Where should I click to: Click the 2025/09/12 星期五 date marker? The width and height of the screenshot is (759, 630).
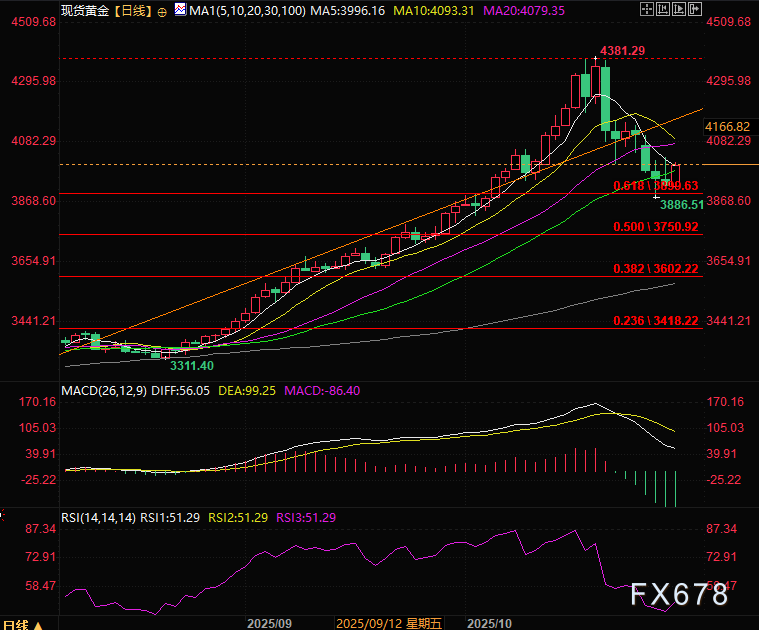389,622
